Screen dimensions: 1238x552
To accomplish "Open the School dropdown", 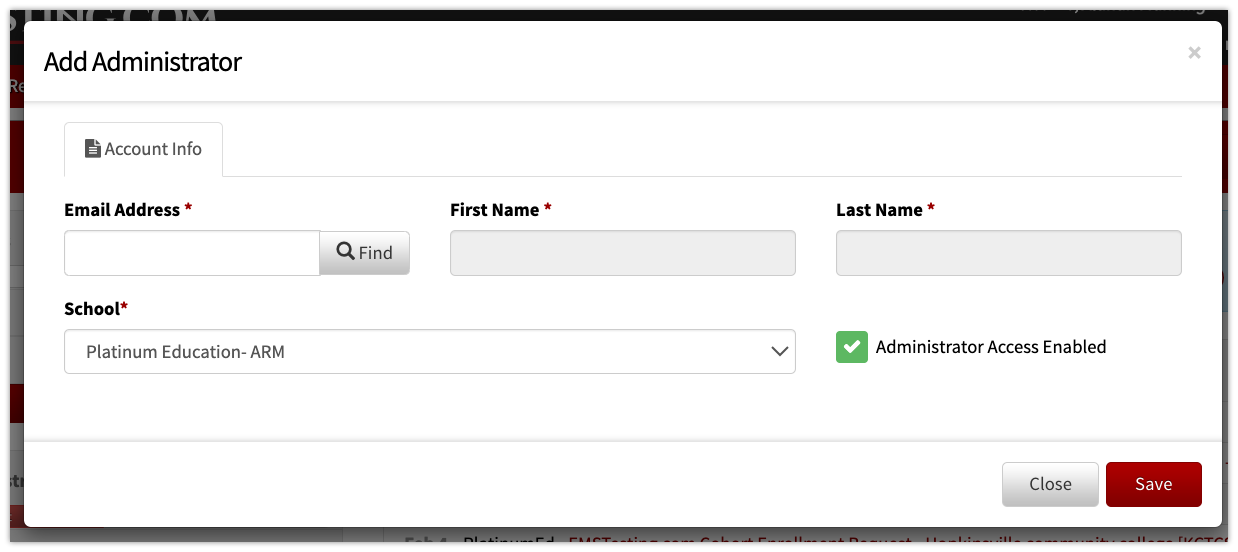I will tap(430, 352).
